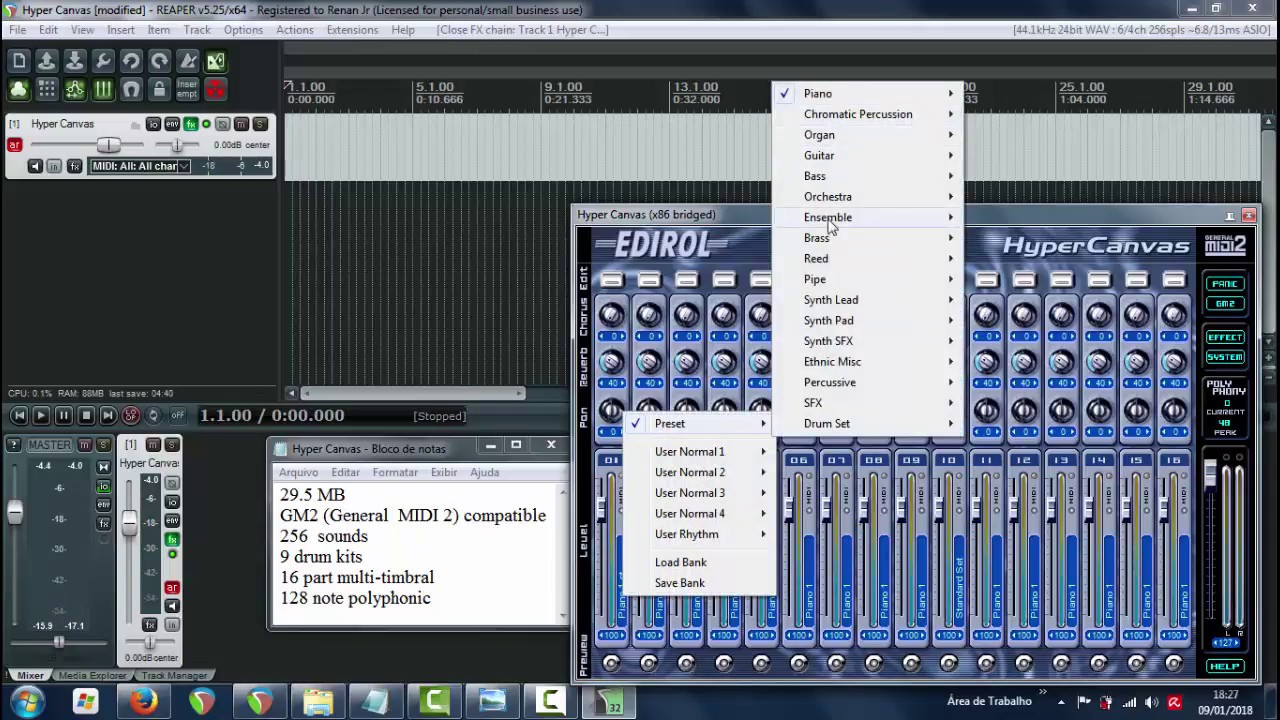This screenshot has height=720, width=1280.
Task: Open Firefox from the taskbar
Action: tap(144, 702)
